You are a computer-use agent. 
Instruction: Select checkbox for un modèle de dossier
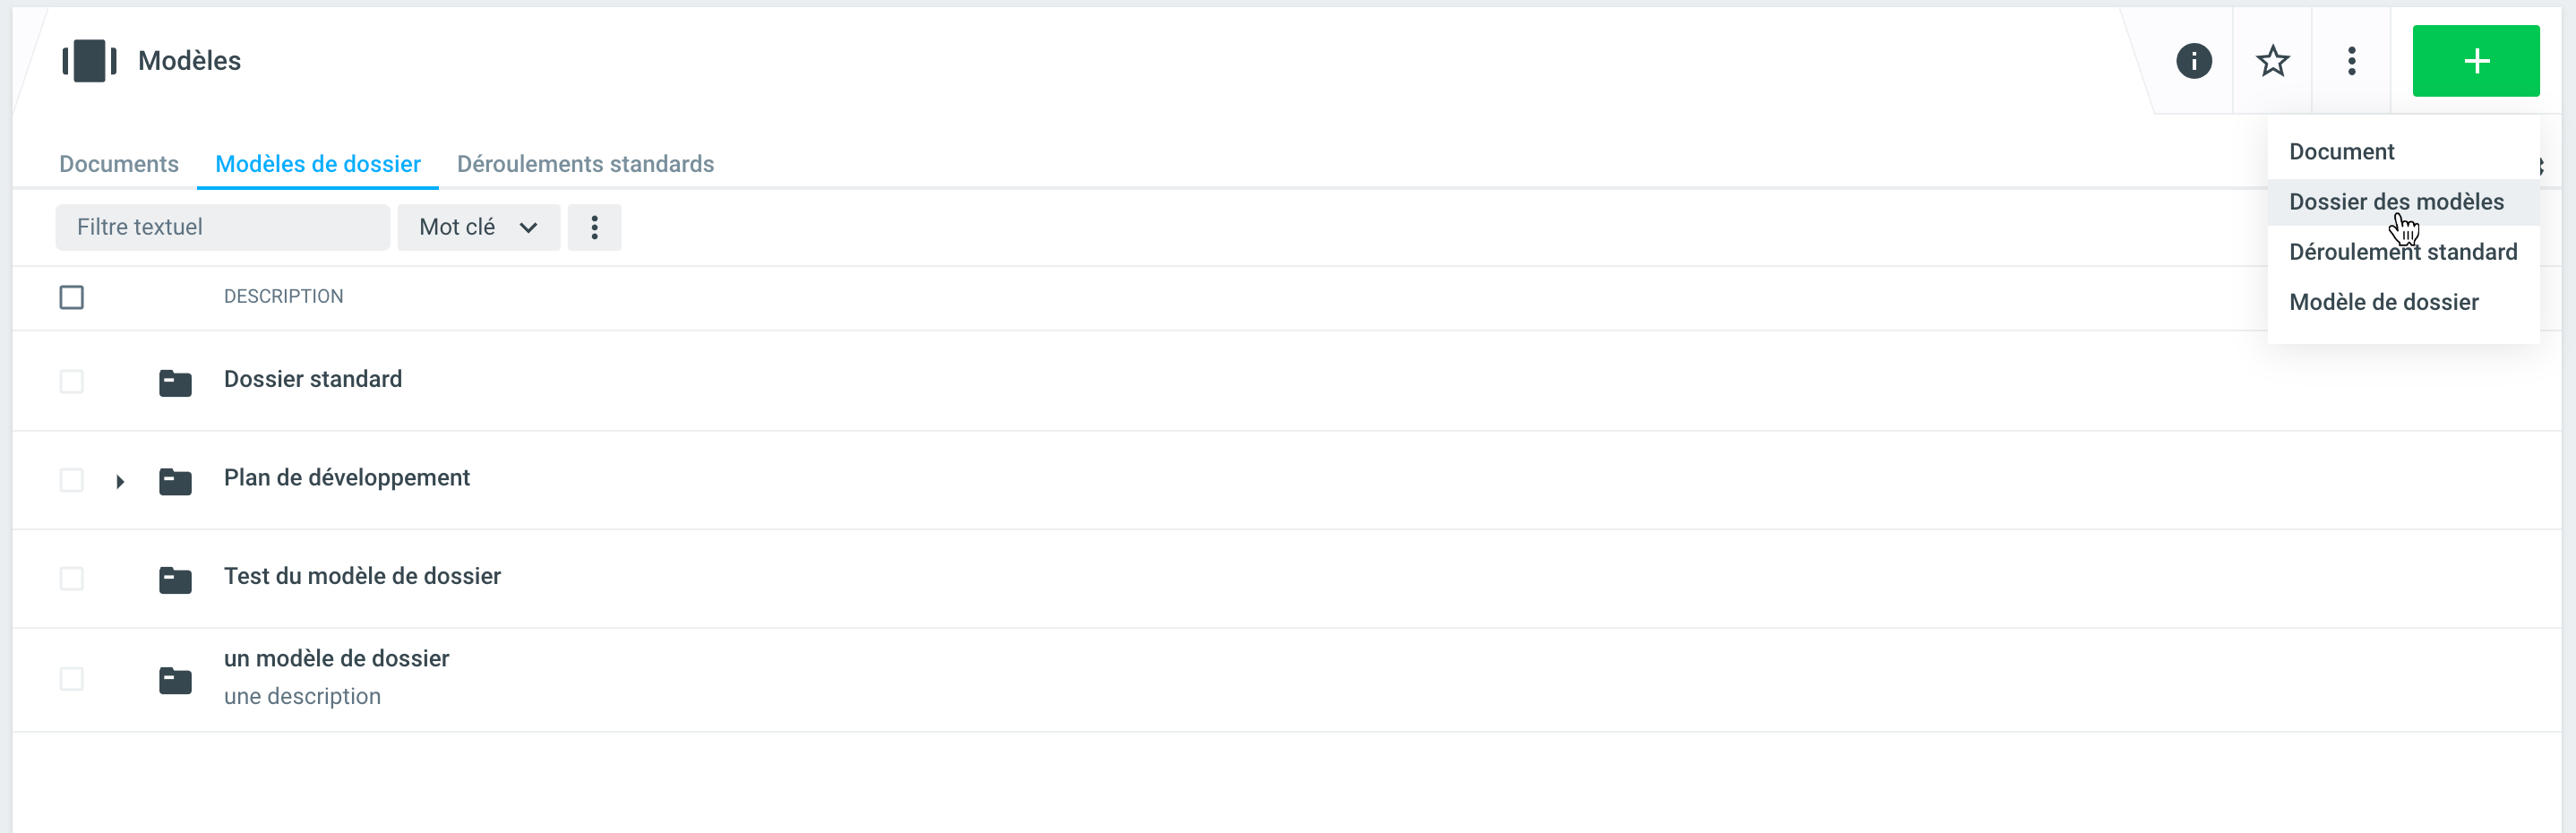click(72, 679)
